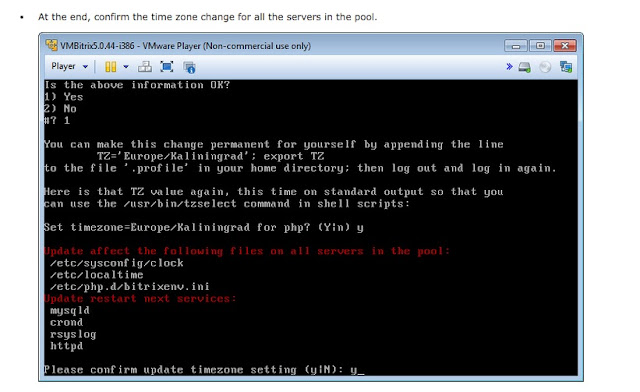This screenshot has width=640, height=392.
Task: Click the '2) No' option line
Action: (60, 109)
